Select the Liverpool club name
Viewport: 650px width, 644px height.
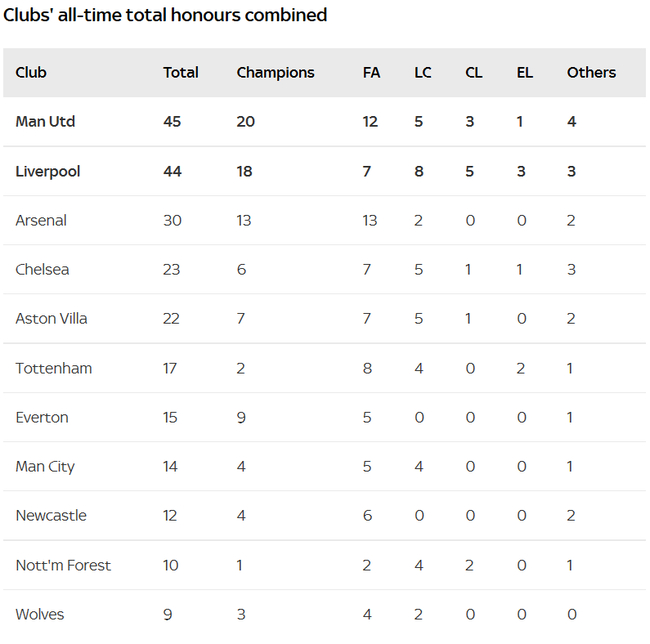47,172
